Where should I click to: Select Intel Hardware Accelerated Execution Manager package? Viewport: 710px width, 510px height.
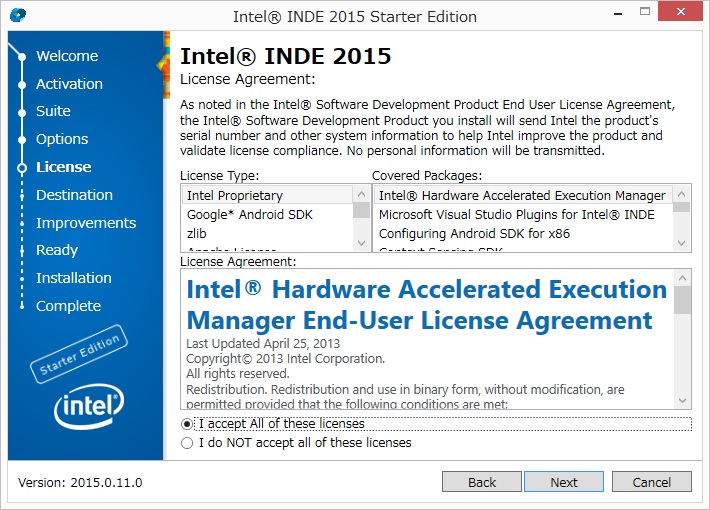[521, 195]
